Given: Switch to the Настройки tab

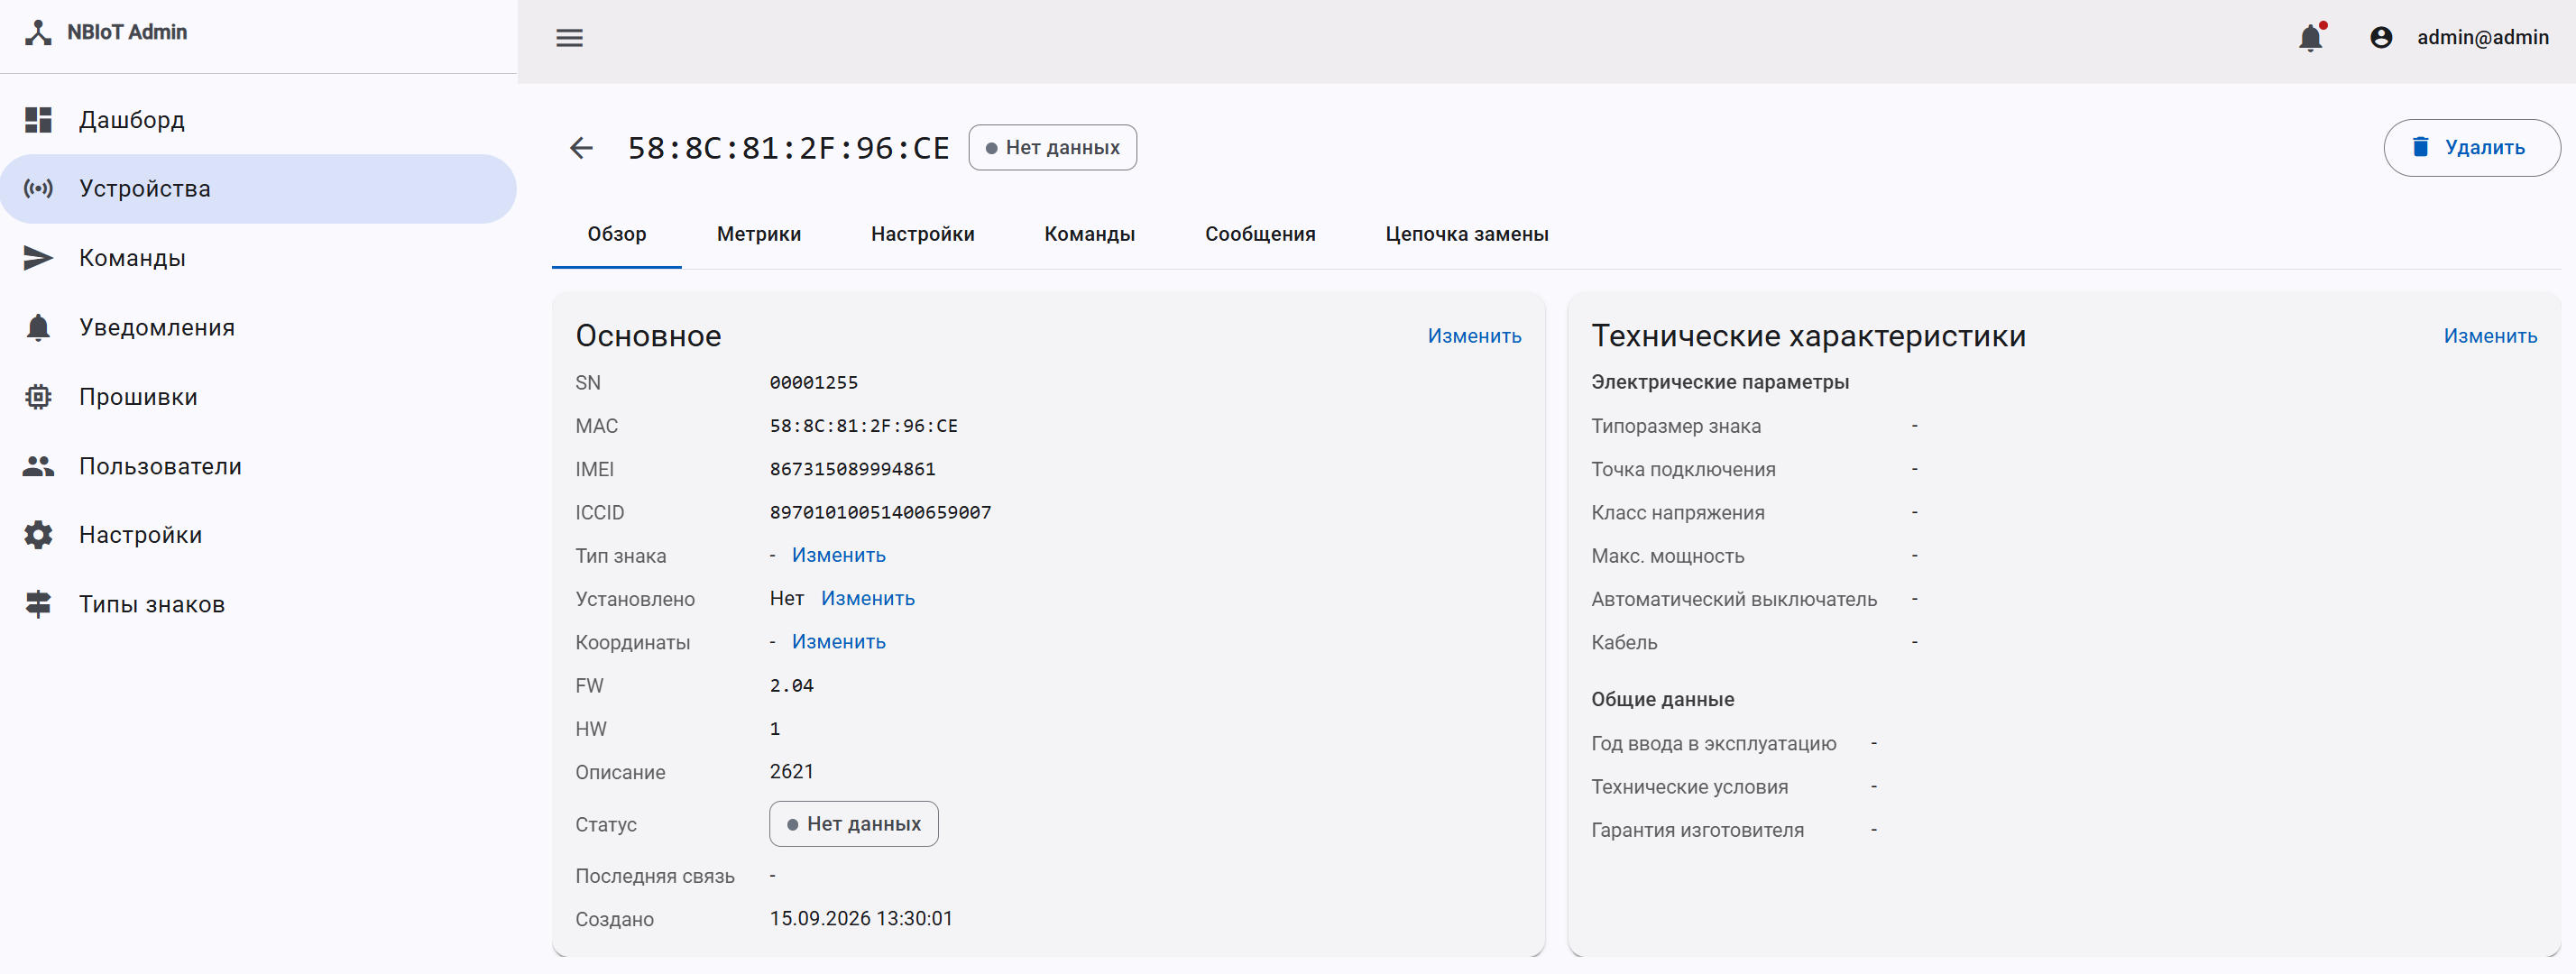Looking at the screenshot, I should coord(922,234).
